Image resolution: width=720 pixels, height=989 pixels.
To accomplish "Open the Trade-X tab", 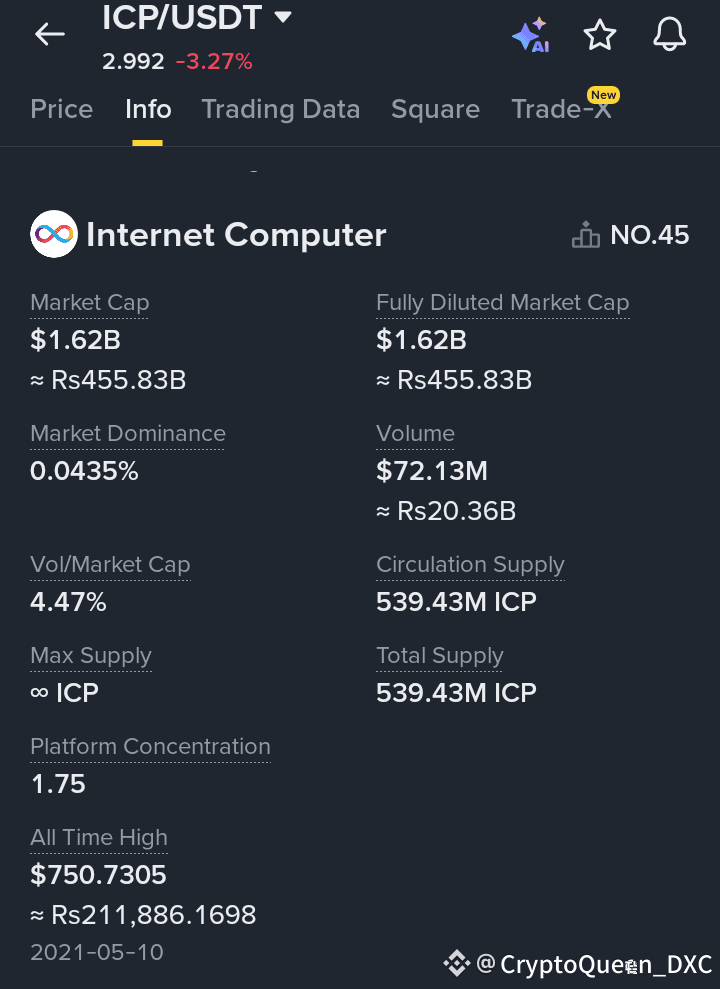I will [561, 109].
